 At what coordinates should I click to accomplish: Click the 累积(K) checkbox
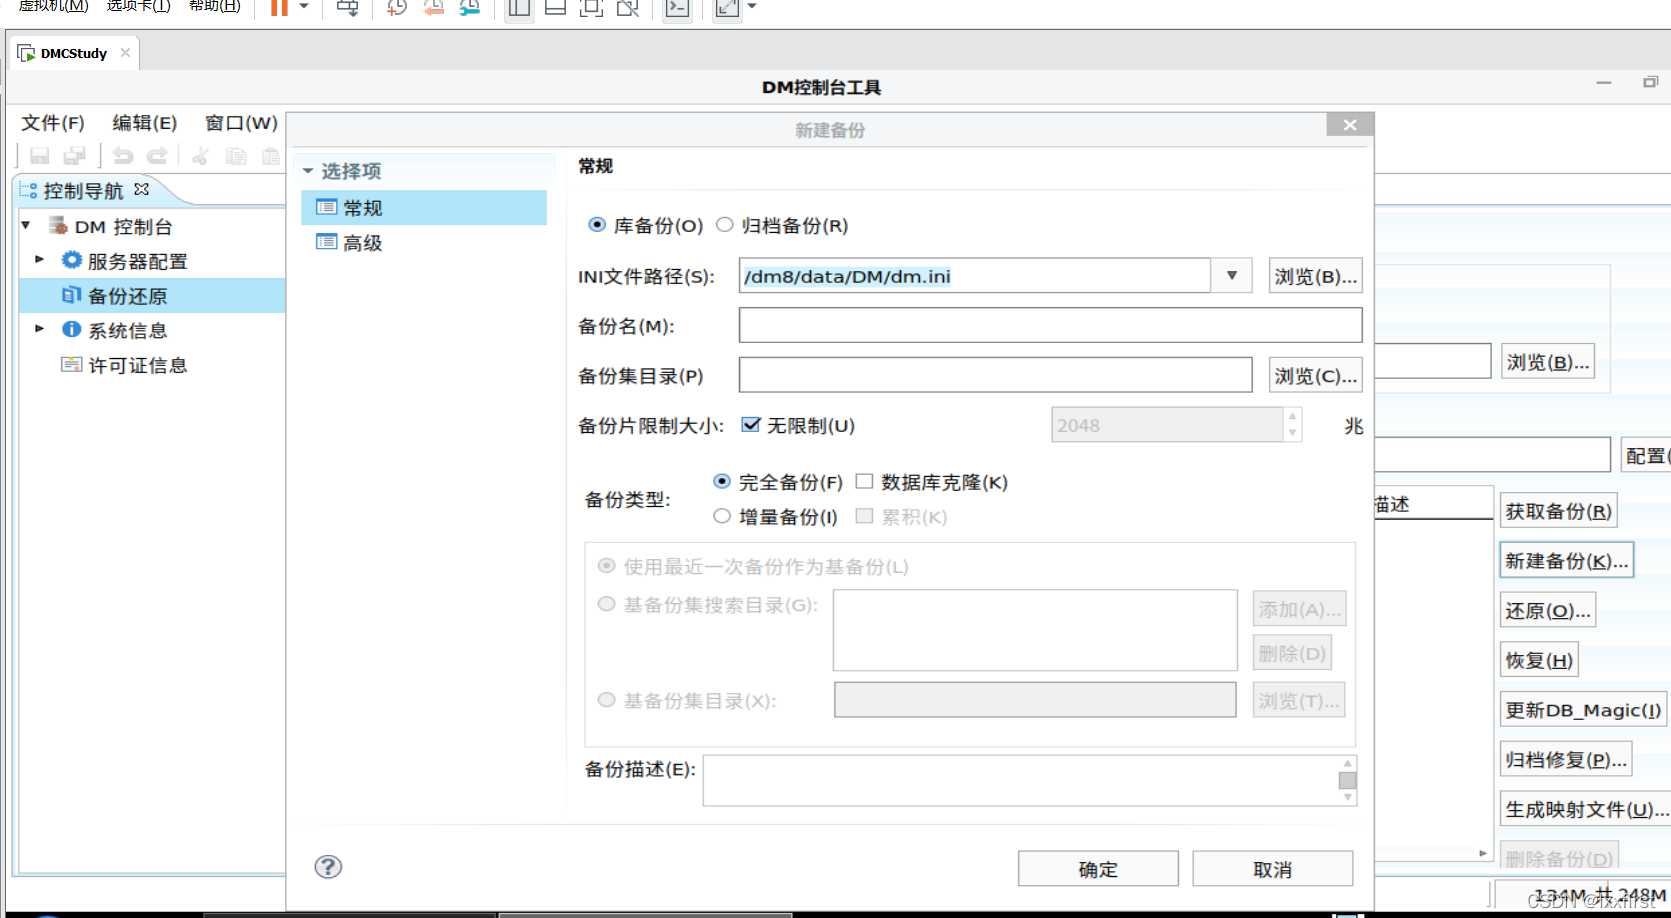click(x=865, y=516)
